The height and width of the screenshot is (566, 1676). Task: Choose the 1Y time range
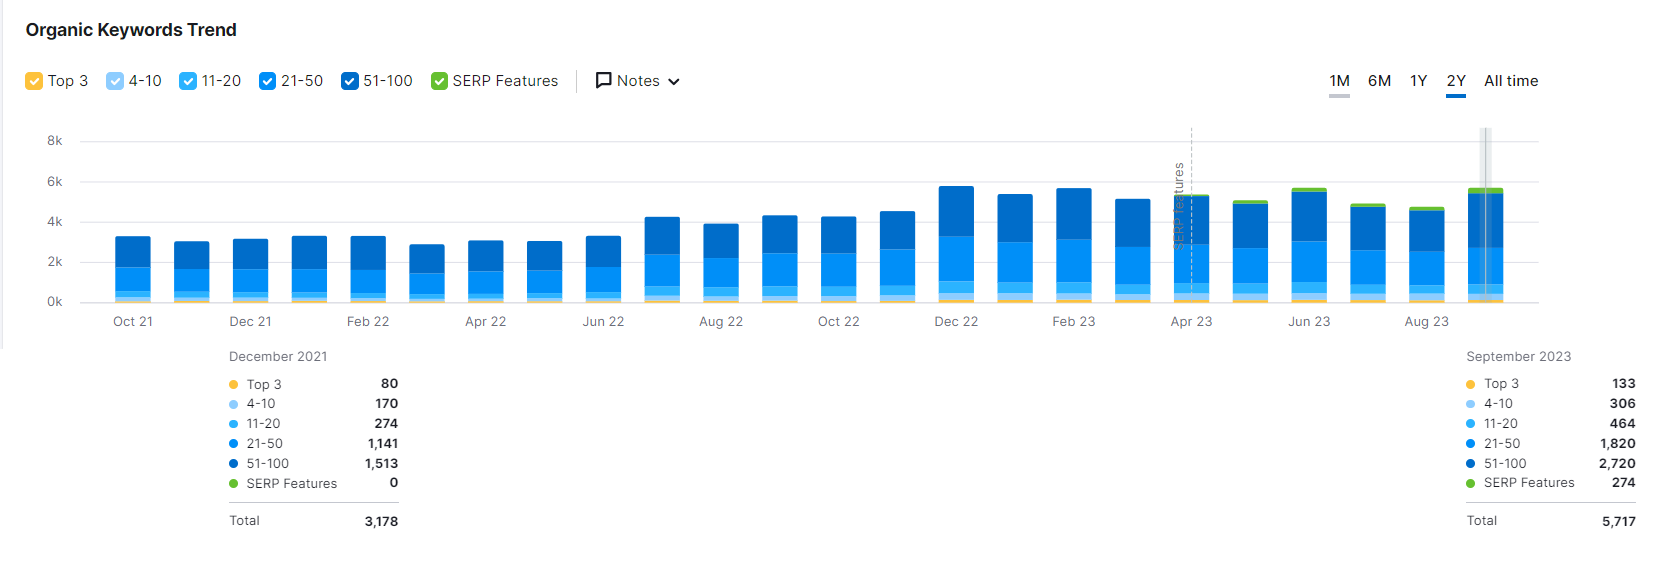point(1418,81)
